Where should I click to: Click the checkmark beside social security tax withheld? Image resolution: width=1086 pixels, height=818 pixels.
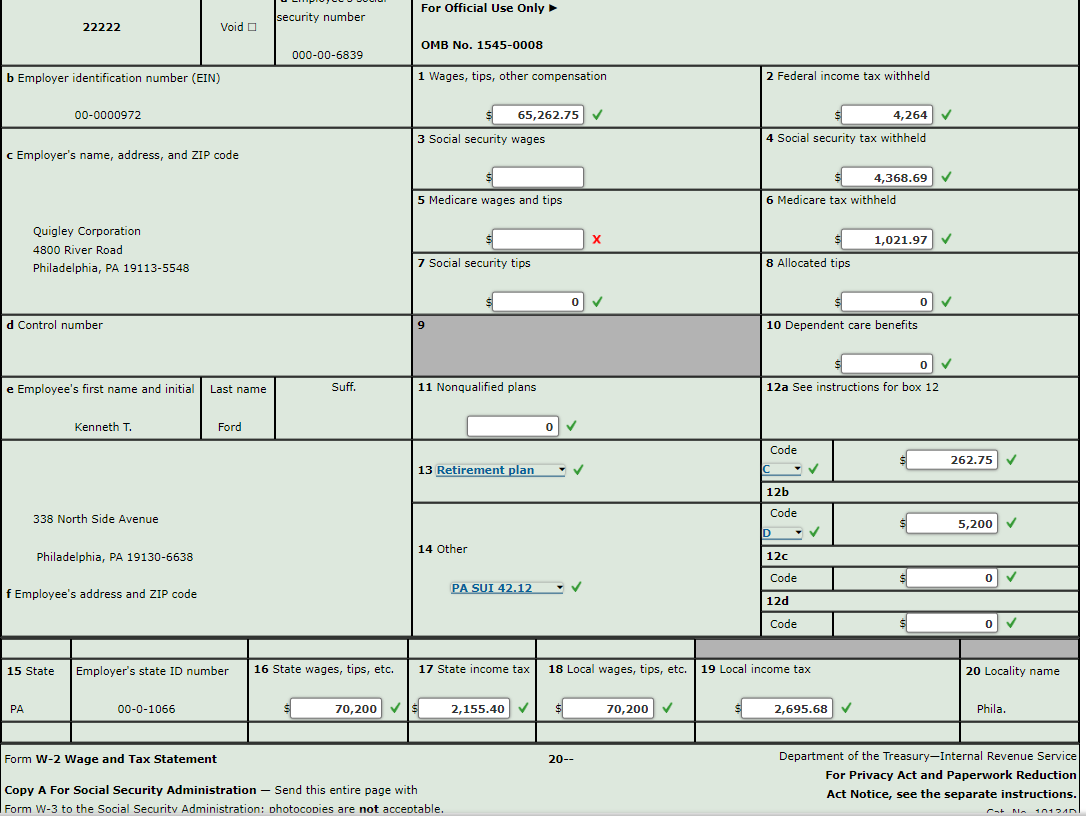click(946, 176)
